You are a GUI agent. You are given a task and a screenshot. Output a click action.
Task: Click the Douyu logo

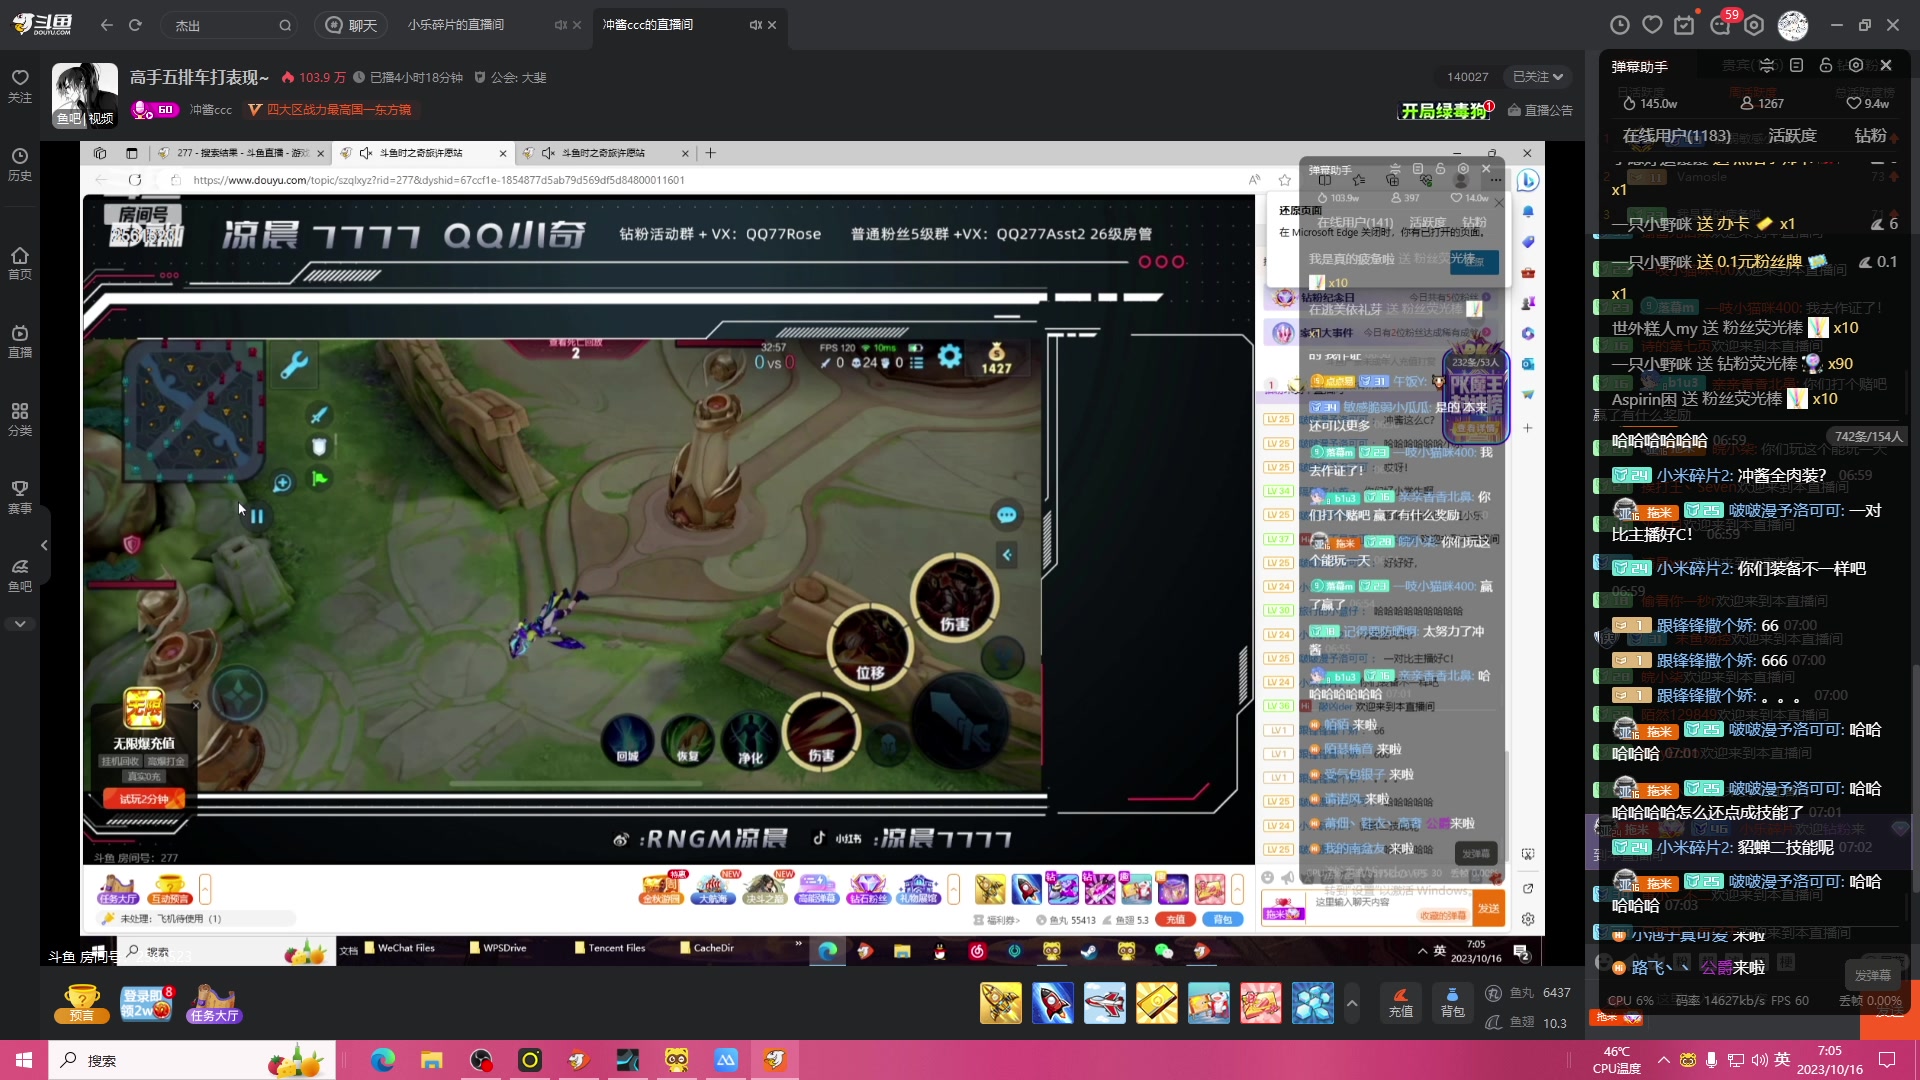(x=42, y=25)
